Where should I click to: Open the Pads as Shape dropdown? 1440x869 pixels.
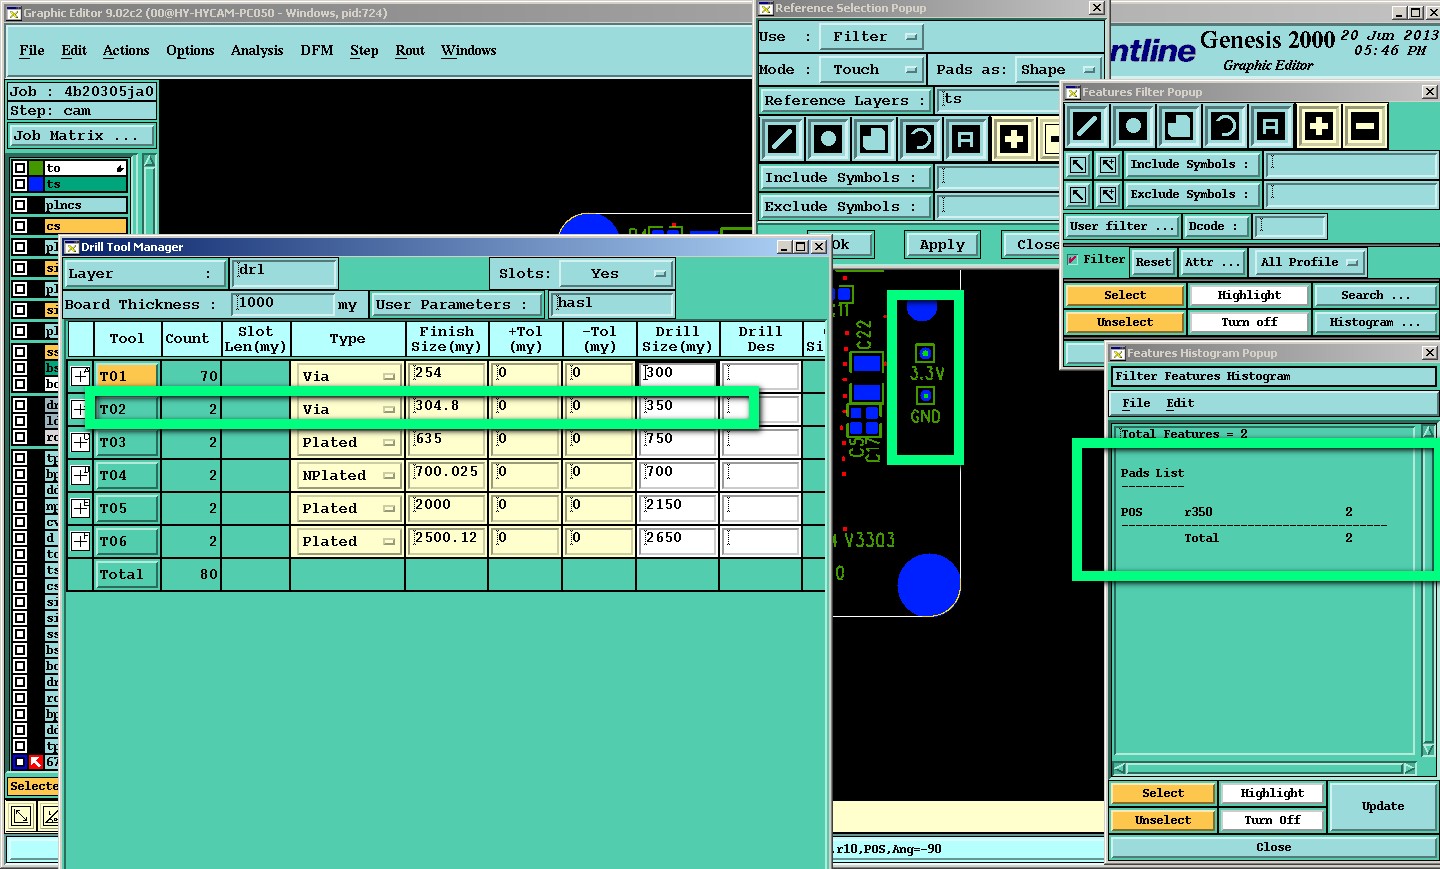click(1059, 70)
